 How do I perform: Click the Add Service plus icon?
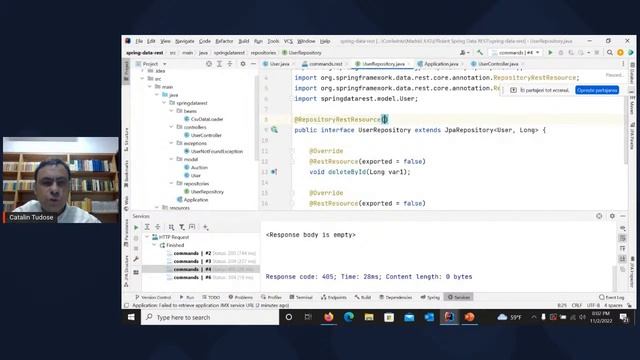[206, 227]
